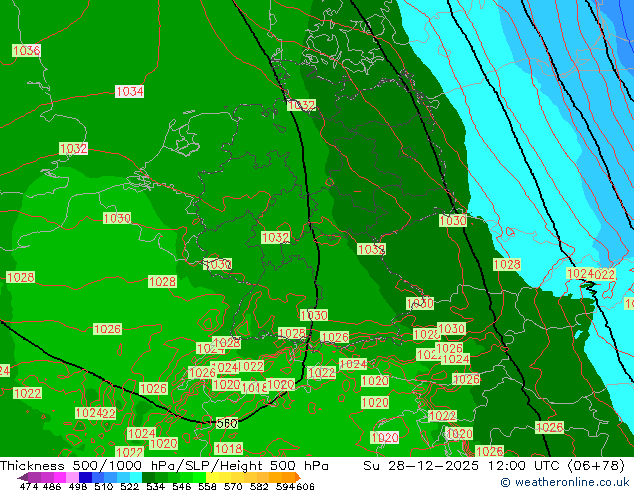Pick the bright magenta legend swatch

click(x=60, y=477)
